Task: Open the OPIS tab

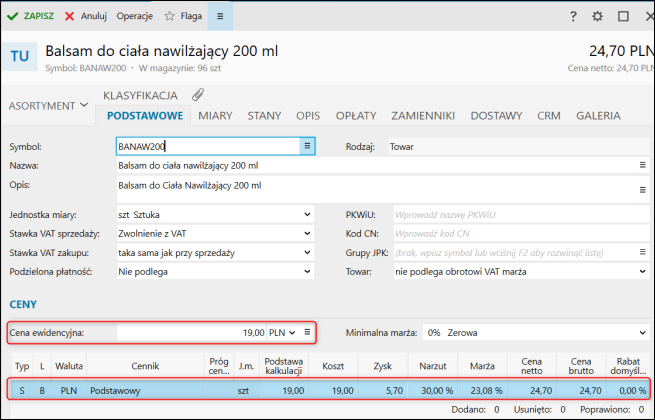Action: click(x=308, y=116)
